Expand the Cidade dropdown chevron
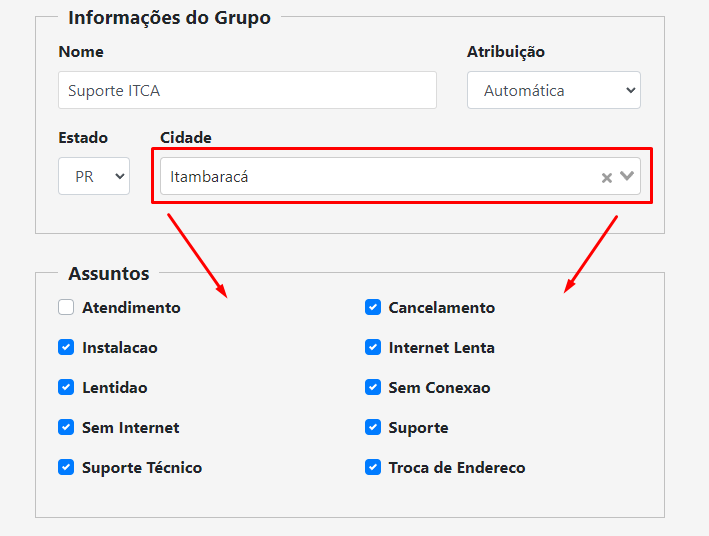 pos(627,176)
